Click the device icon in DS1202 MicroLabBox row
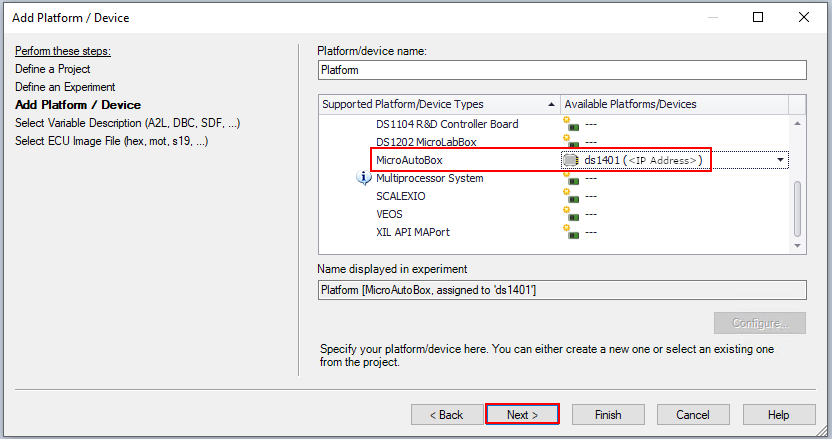 (x=571, y=142)
